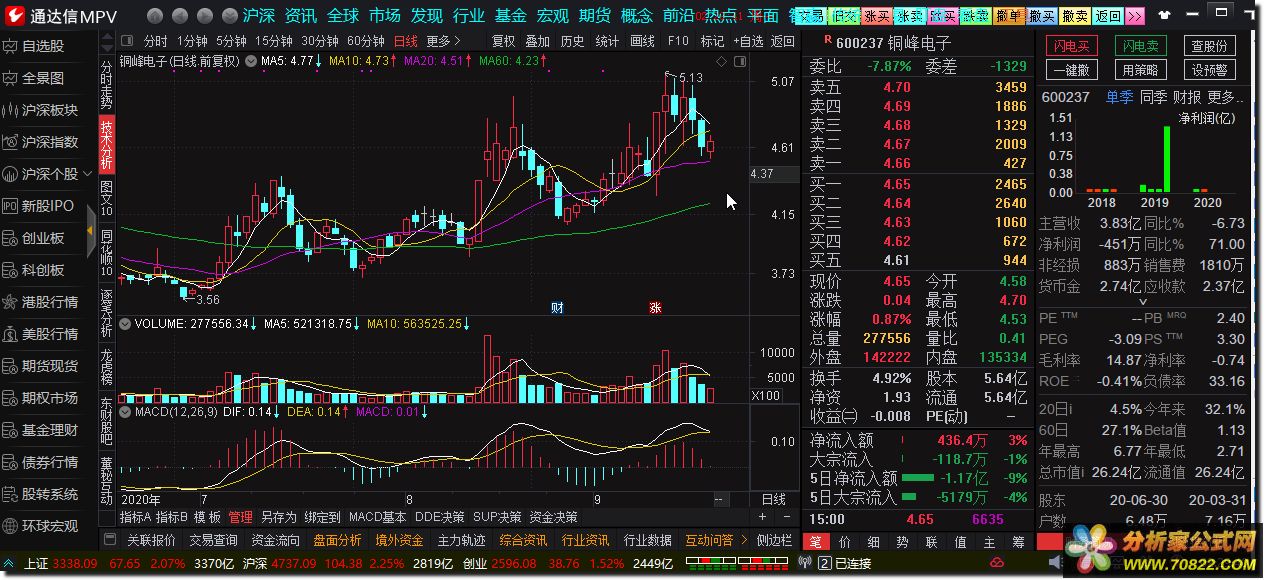
Task: Select the 资金流向 bottom tab
Action: (275, 540)
